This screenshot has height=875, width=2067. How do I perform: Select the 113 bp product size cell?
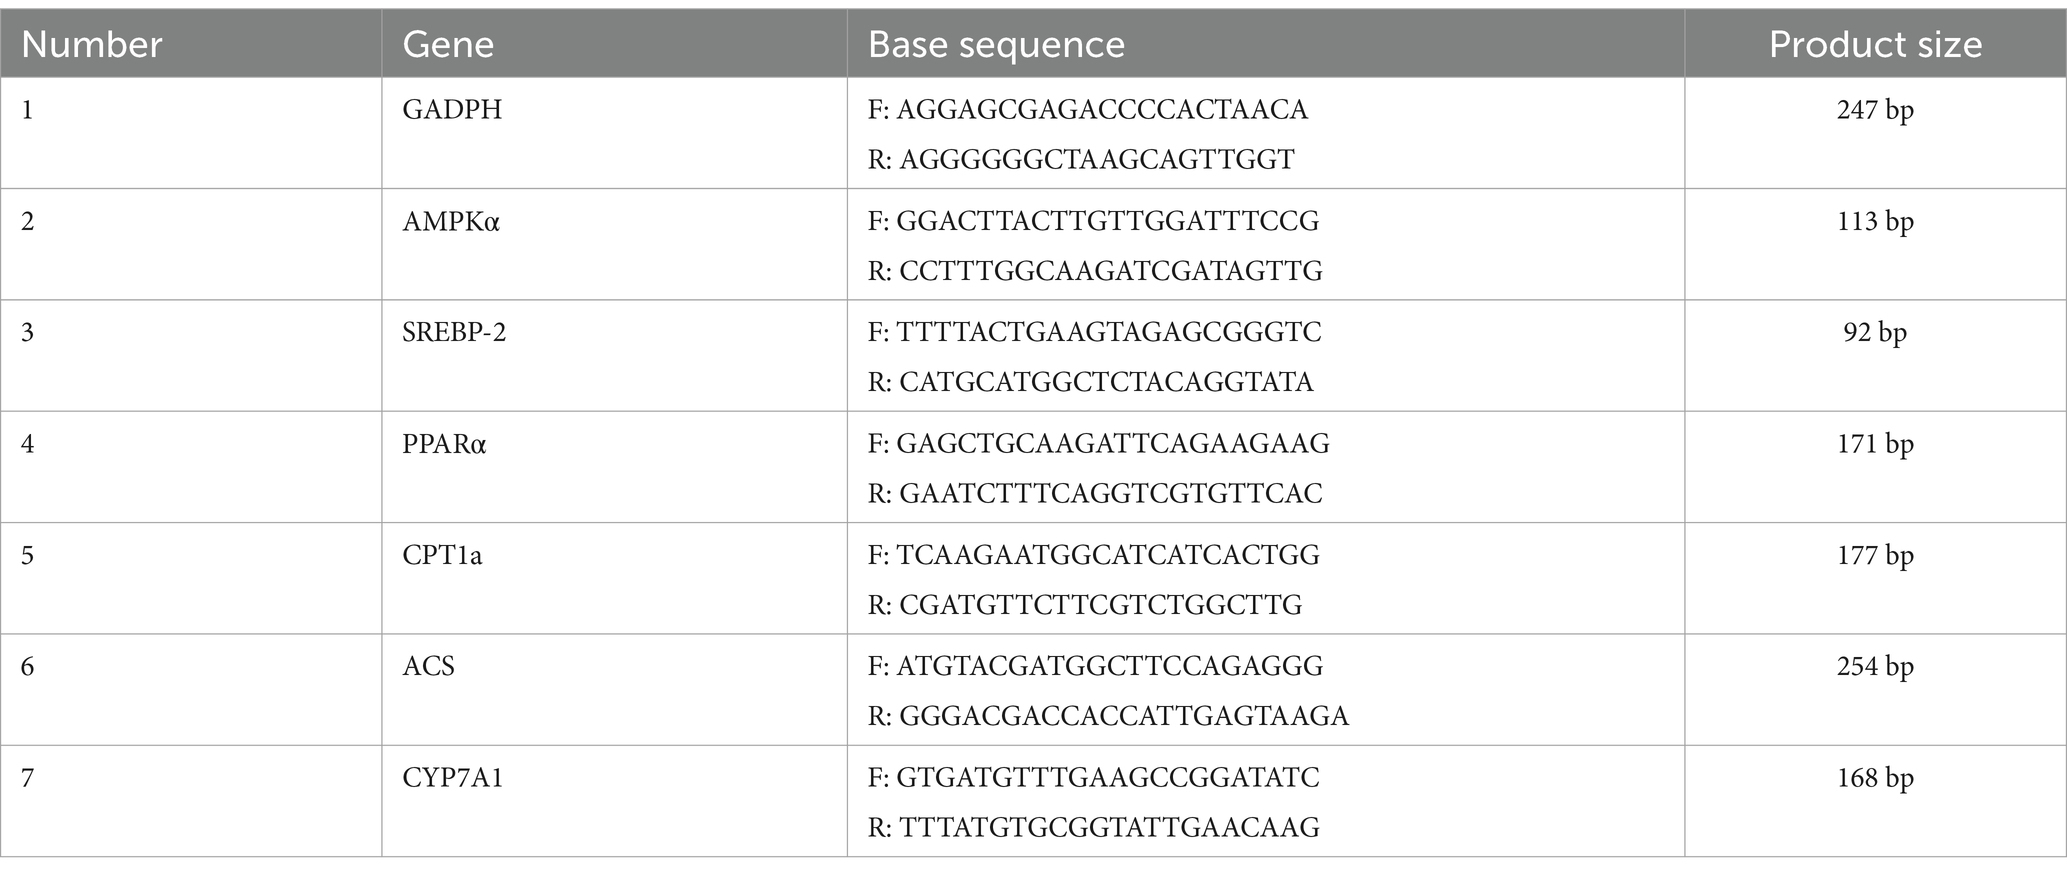[x=1875, y=221]
